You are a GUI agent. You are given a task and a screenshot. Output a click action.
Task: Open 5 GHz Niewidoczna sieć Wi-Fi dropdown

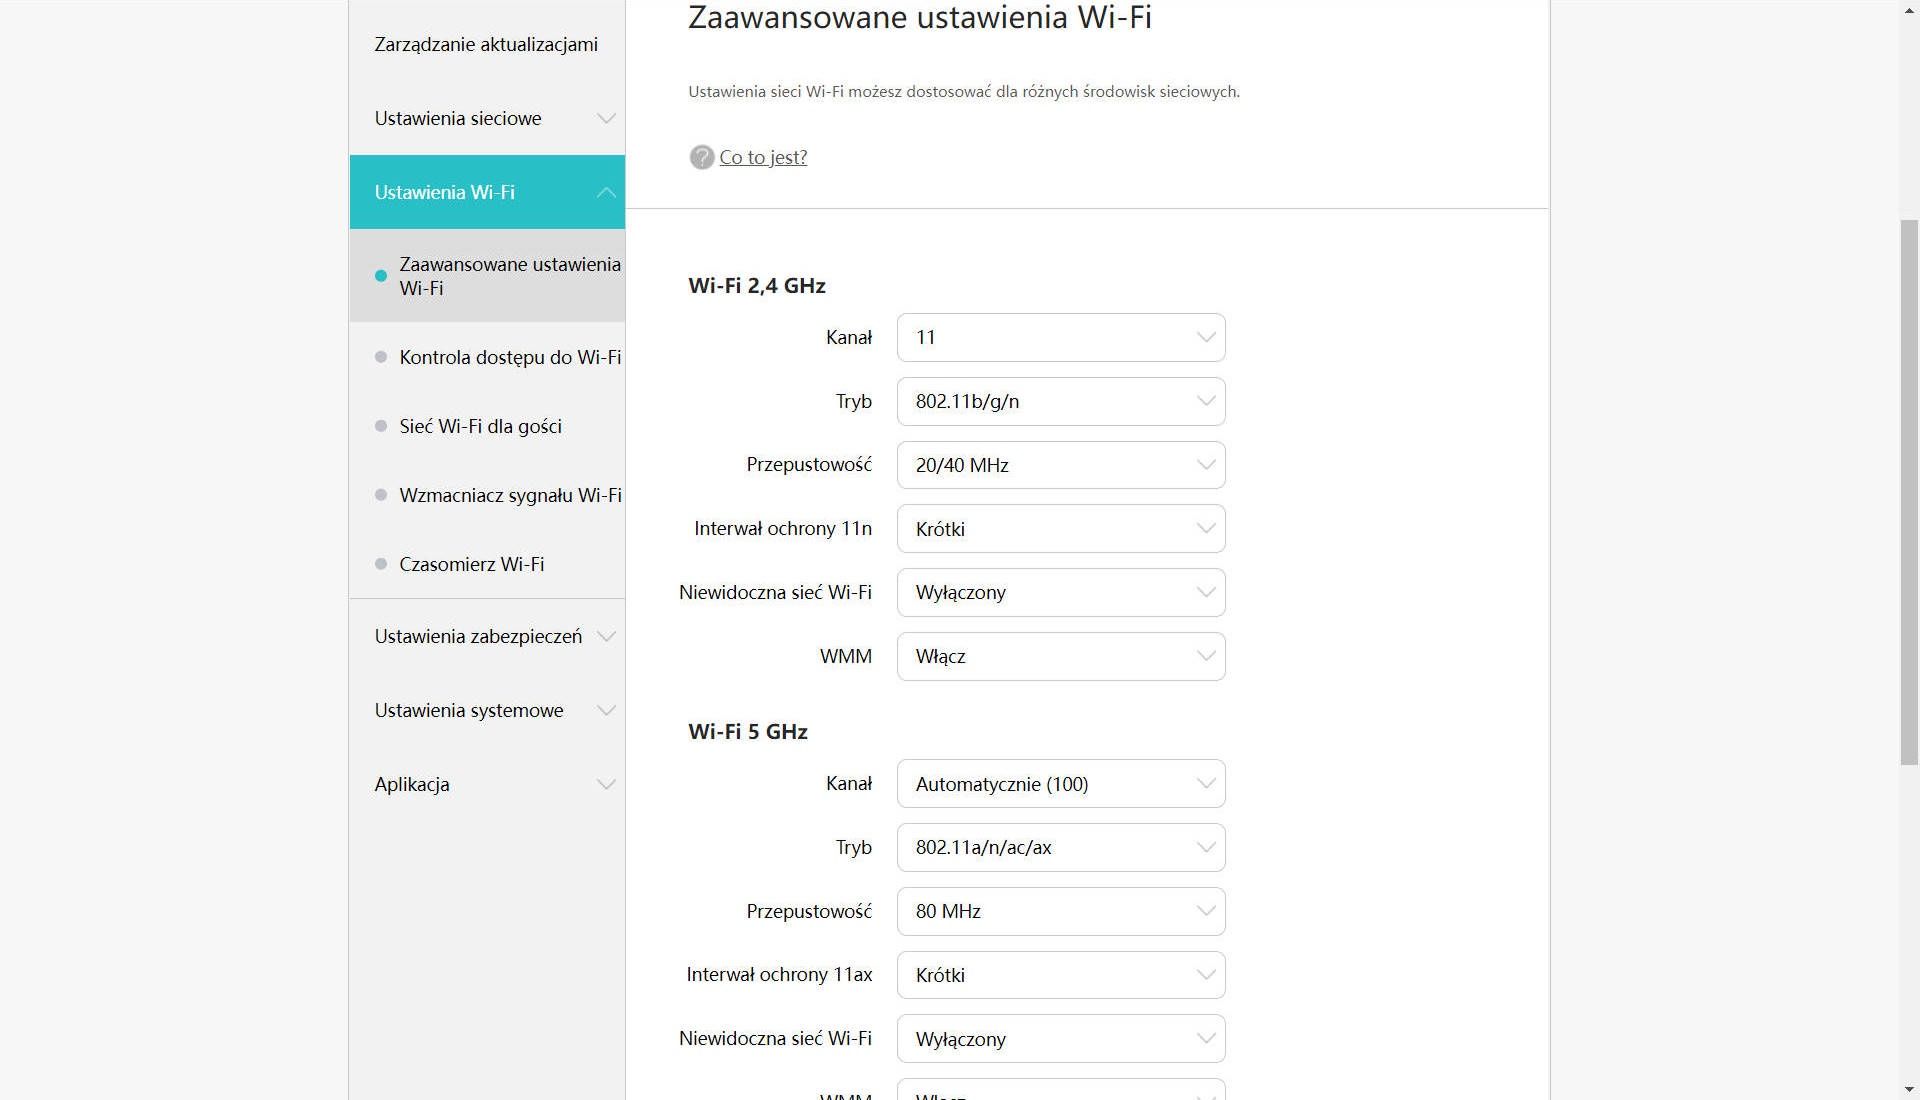(1061, 1039)
